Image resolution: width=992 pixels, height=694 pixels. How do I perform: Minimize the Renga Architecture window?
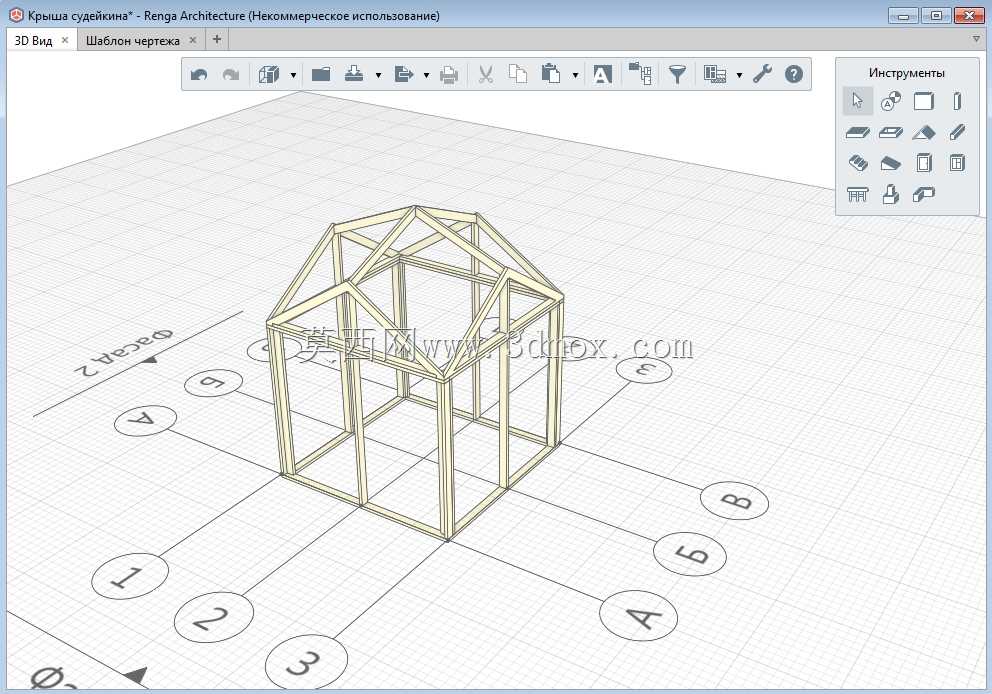(x=903, y=16)
